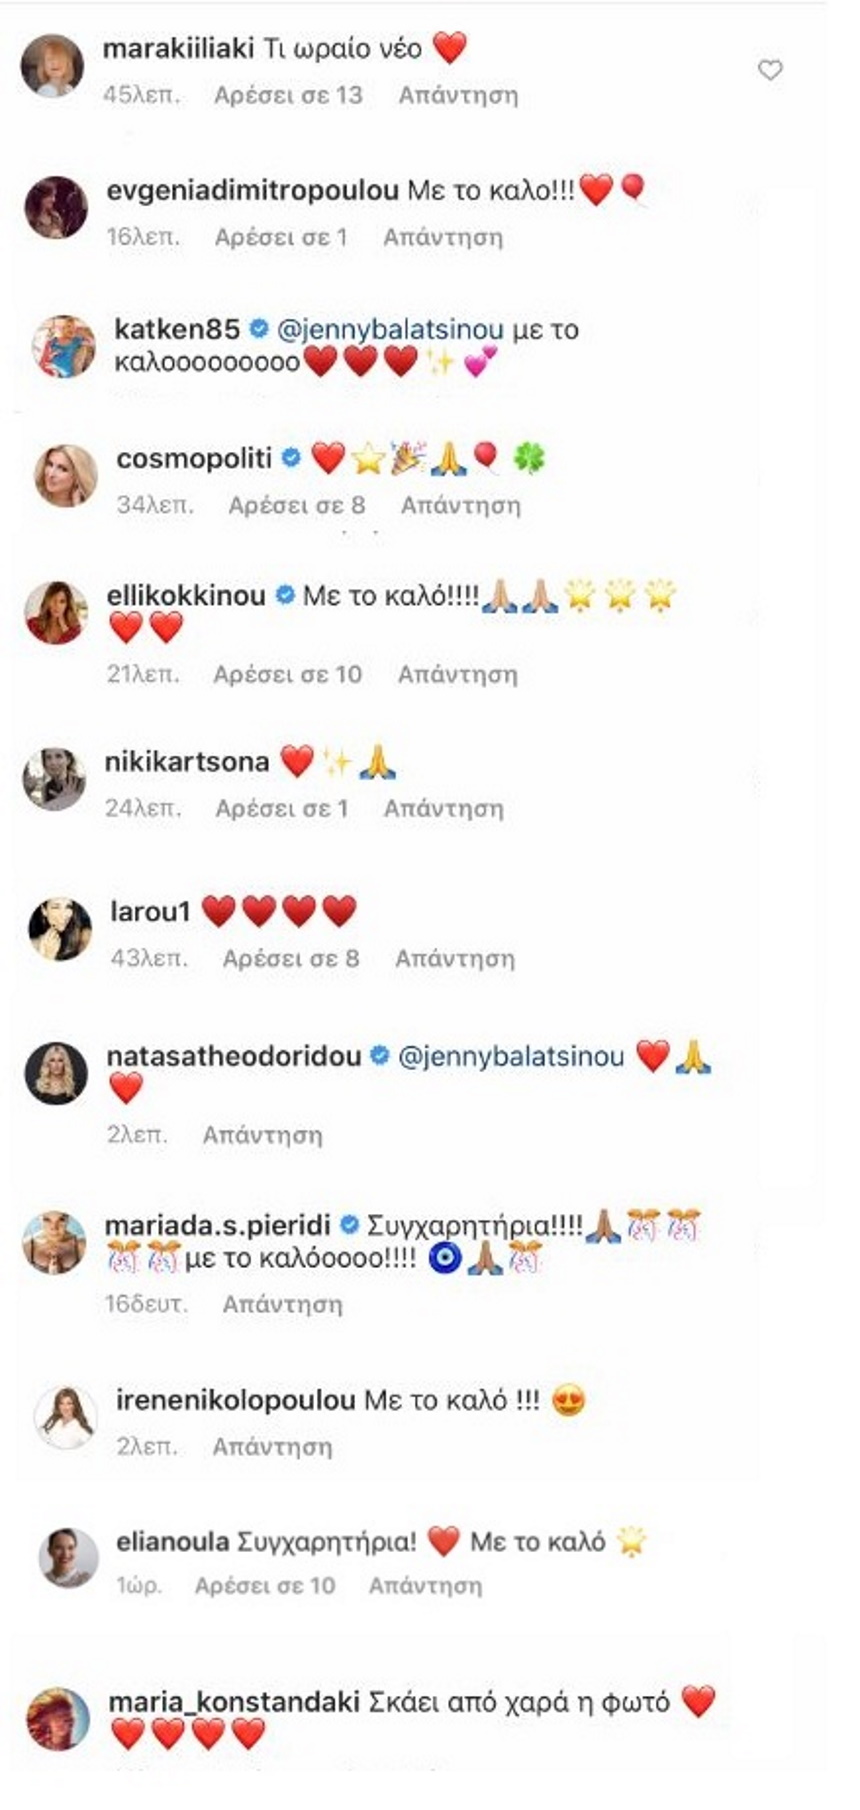Open verified badge next to katken85
860x1810 pixels.
point(258,329)
